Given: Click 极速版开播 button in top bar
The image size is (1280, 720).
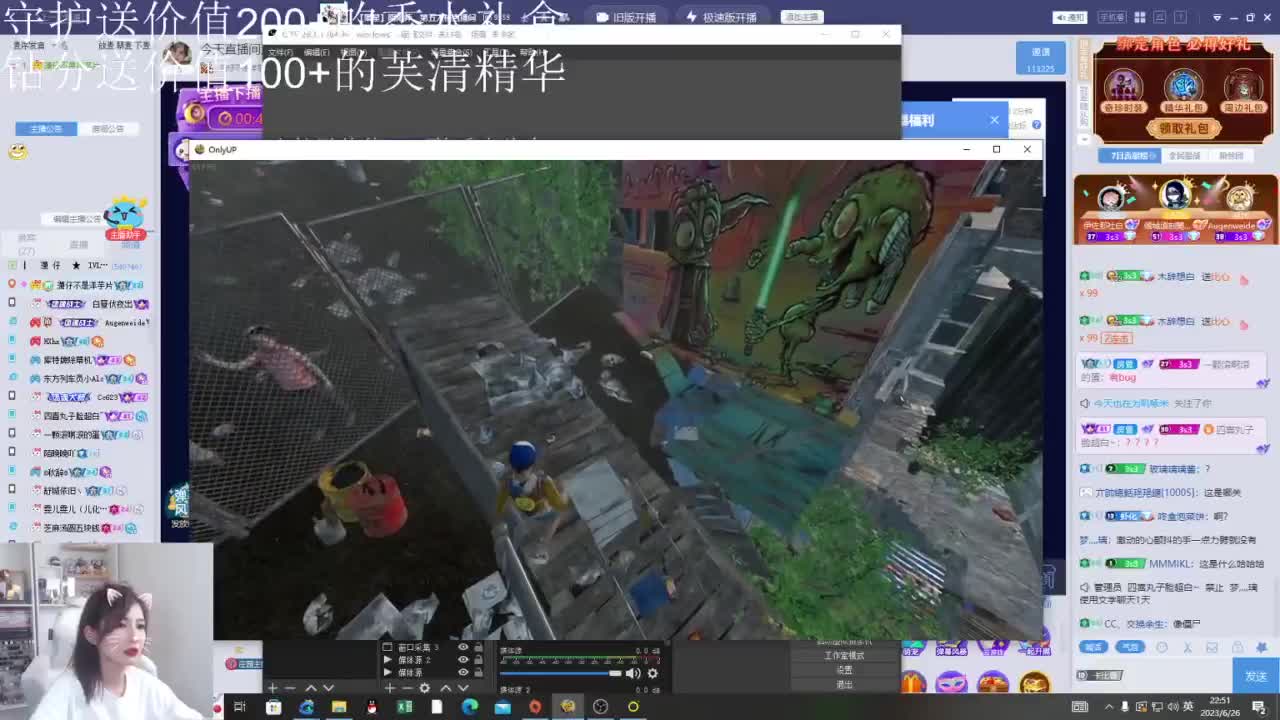Looking at the screenshot, I should coord(722,17).
